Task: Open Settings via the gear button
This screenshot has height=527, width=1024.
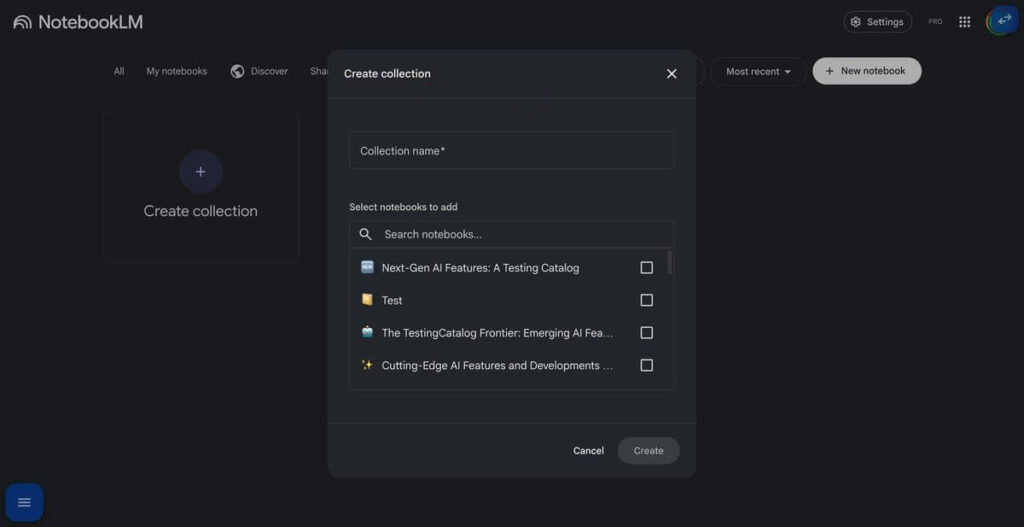Action: click(x=878, y=22)
